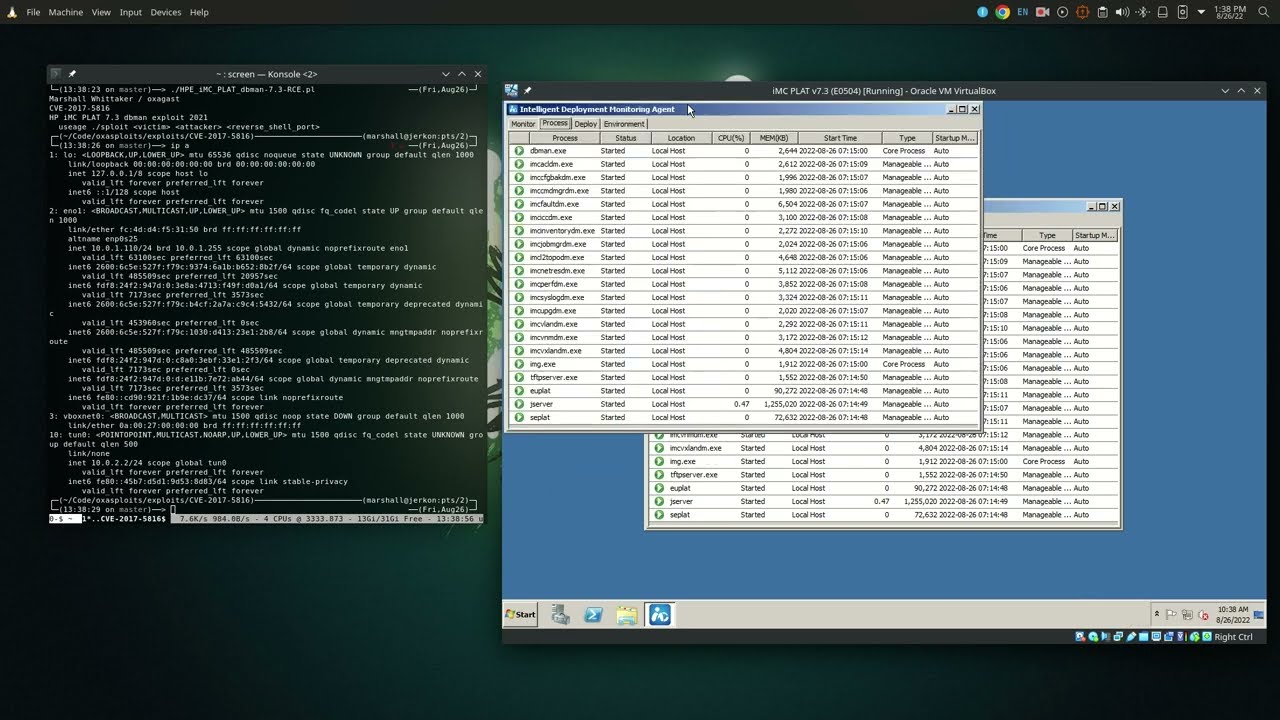Sort by the Process column header
The width and height of the screenshot is (1280, 720).
565,138
